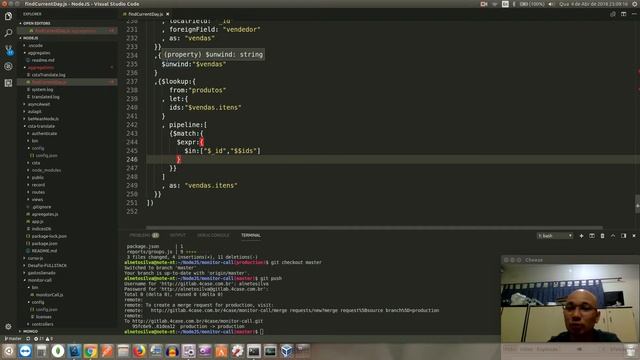Open .gitignore in the file tree
Image resolution: width=640 pixels, height=360 pixels.
coord(41,207)
